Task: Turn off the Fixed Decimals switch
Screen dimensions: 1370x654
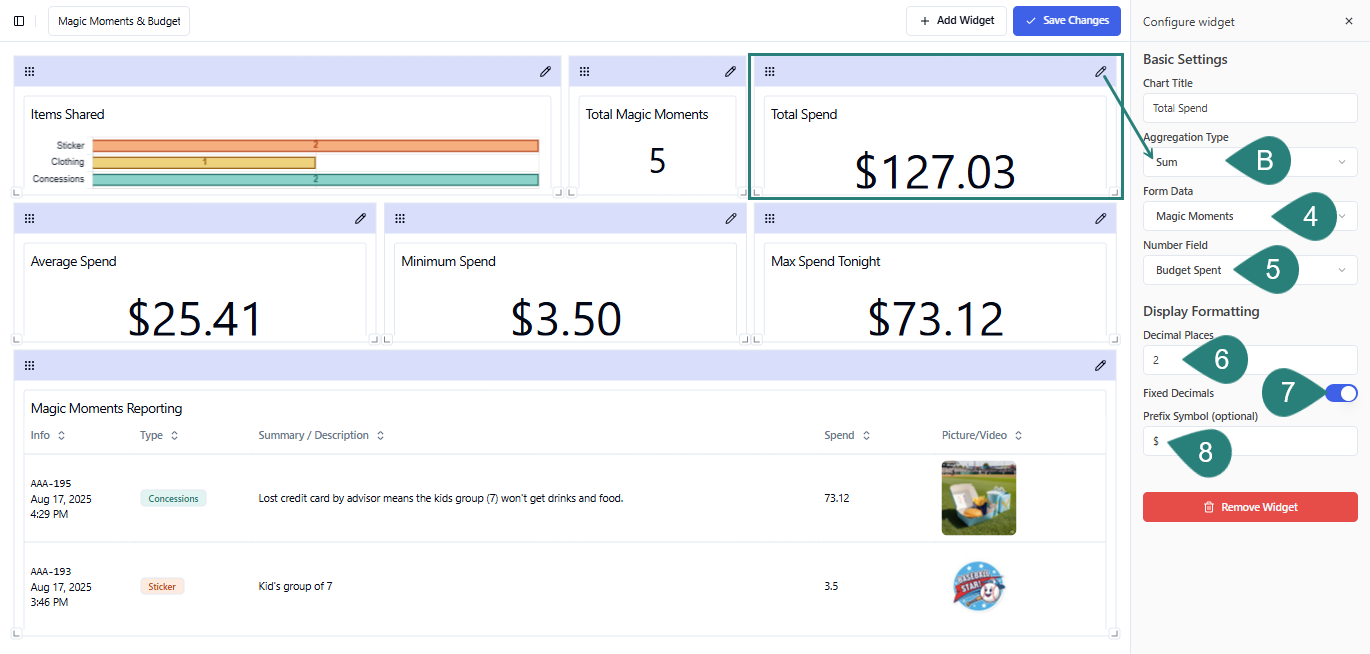Action: coord(1341,393)
